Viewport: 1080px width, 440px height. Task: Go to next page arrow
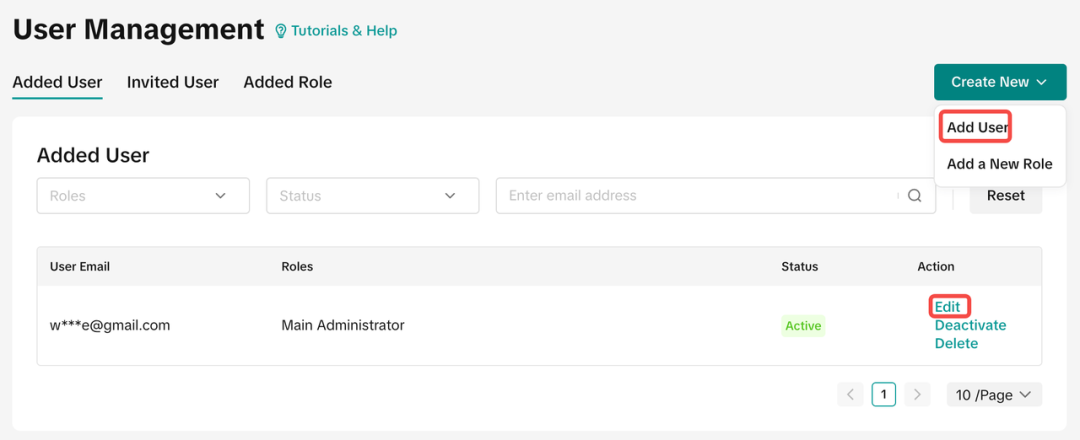coord(917,395)
